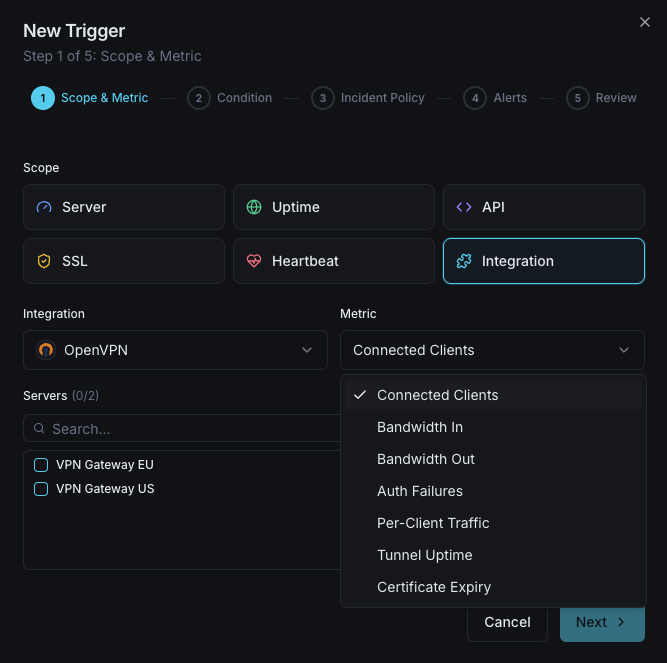Click the Integration puzzle piece icon
The width and height of the screenshot is (667, 663).
pos(464,261)
